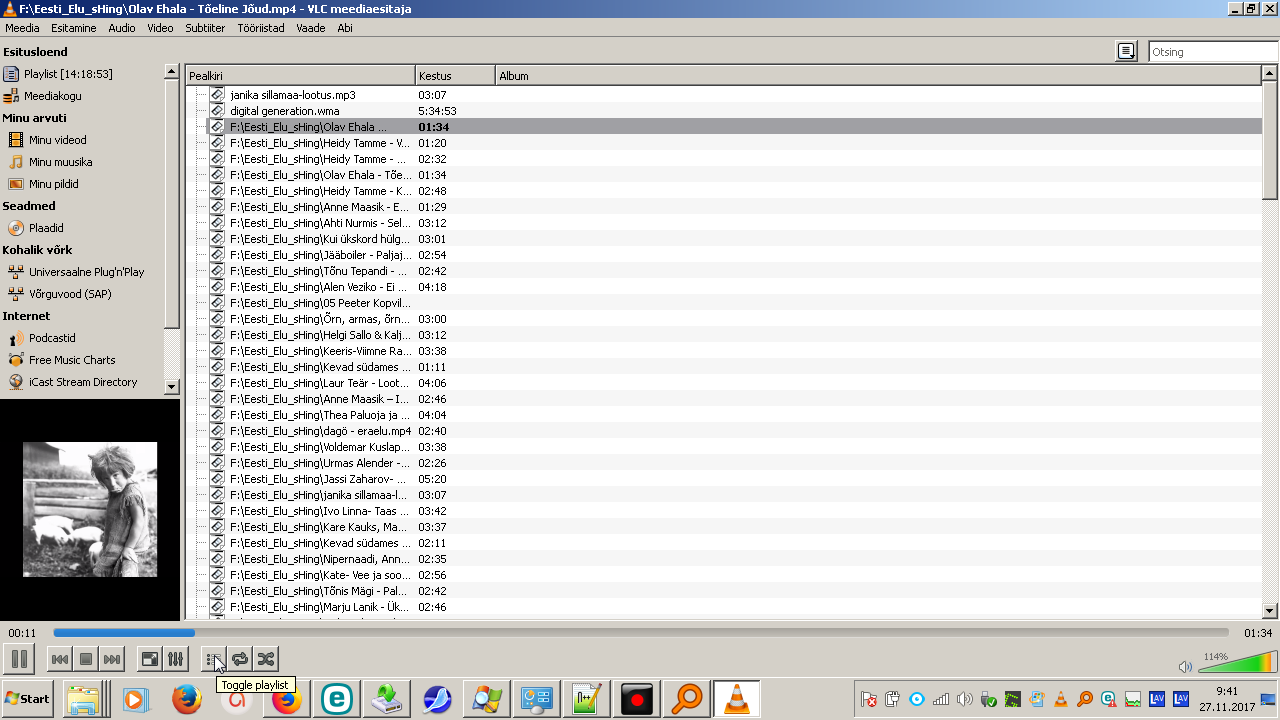Open the Subtiiter menu
This screenshot has height=720, width=1280.
pos(205,28)
